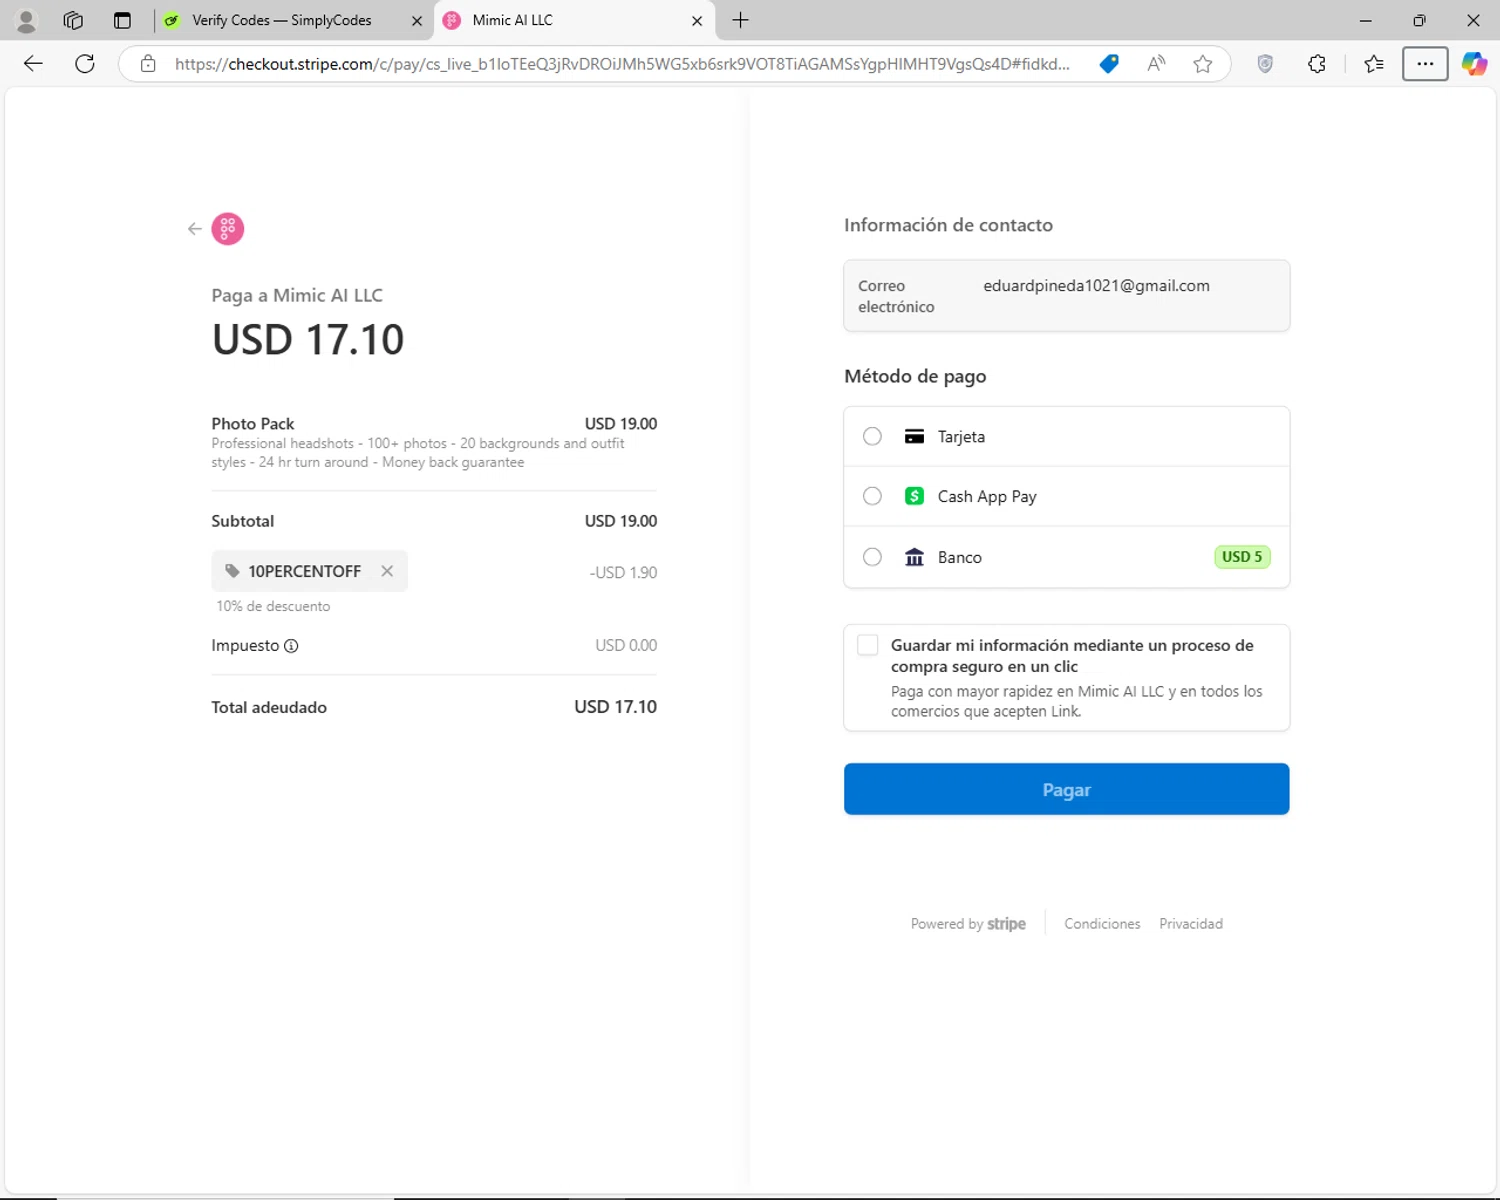Open the Condiciones link
Screen dimensions: 1500x1200
click(x=1102, y=924)
